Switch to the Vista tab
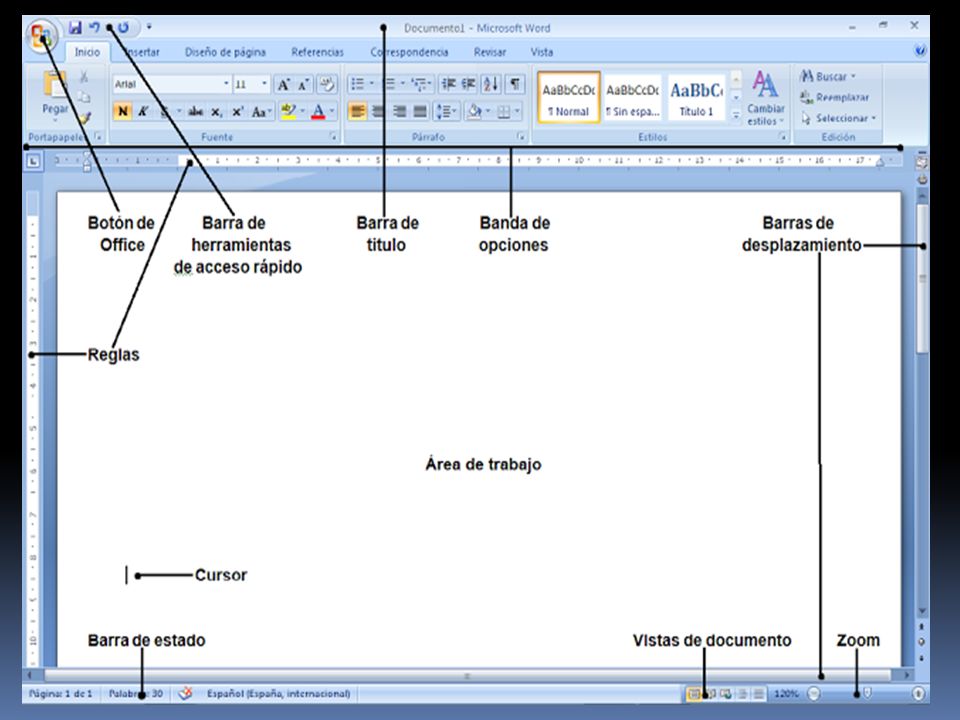960x720 pixels. coord(542,52)
